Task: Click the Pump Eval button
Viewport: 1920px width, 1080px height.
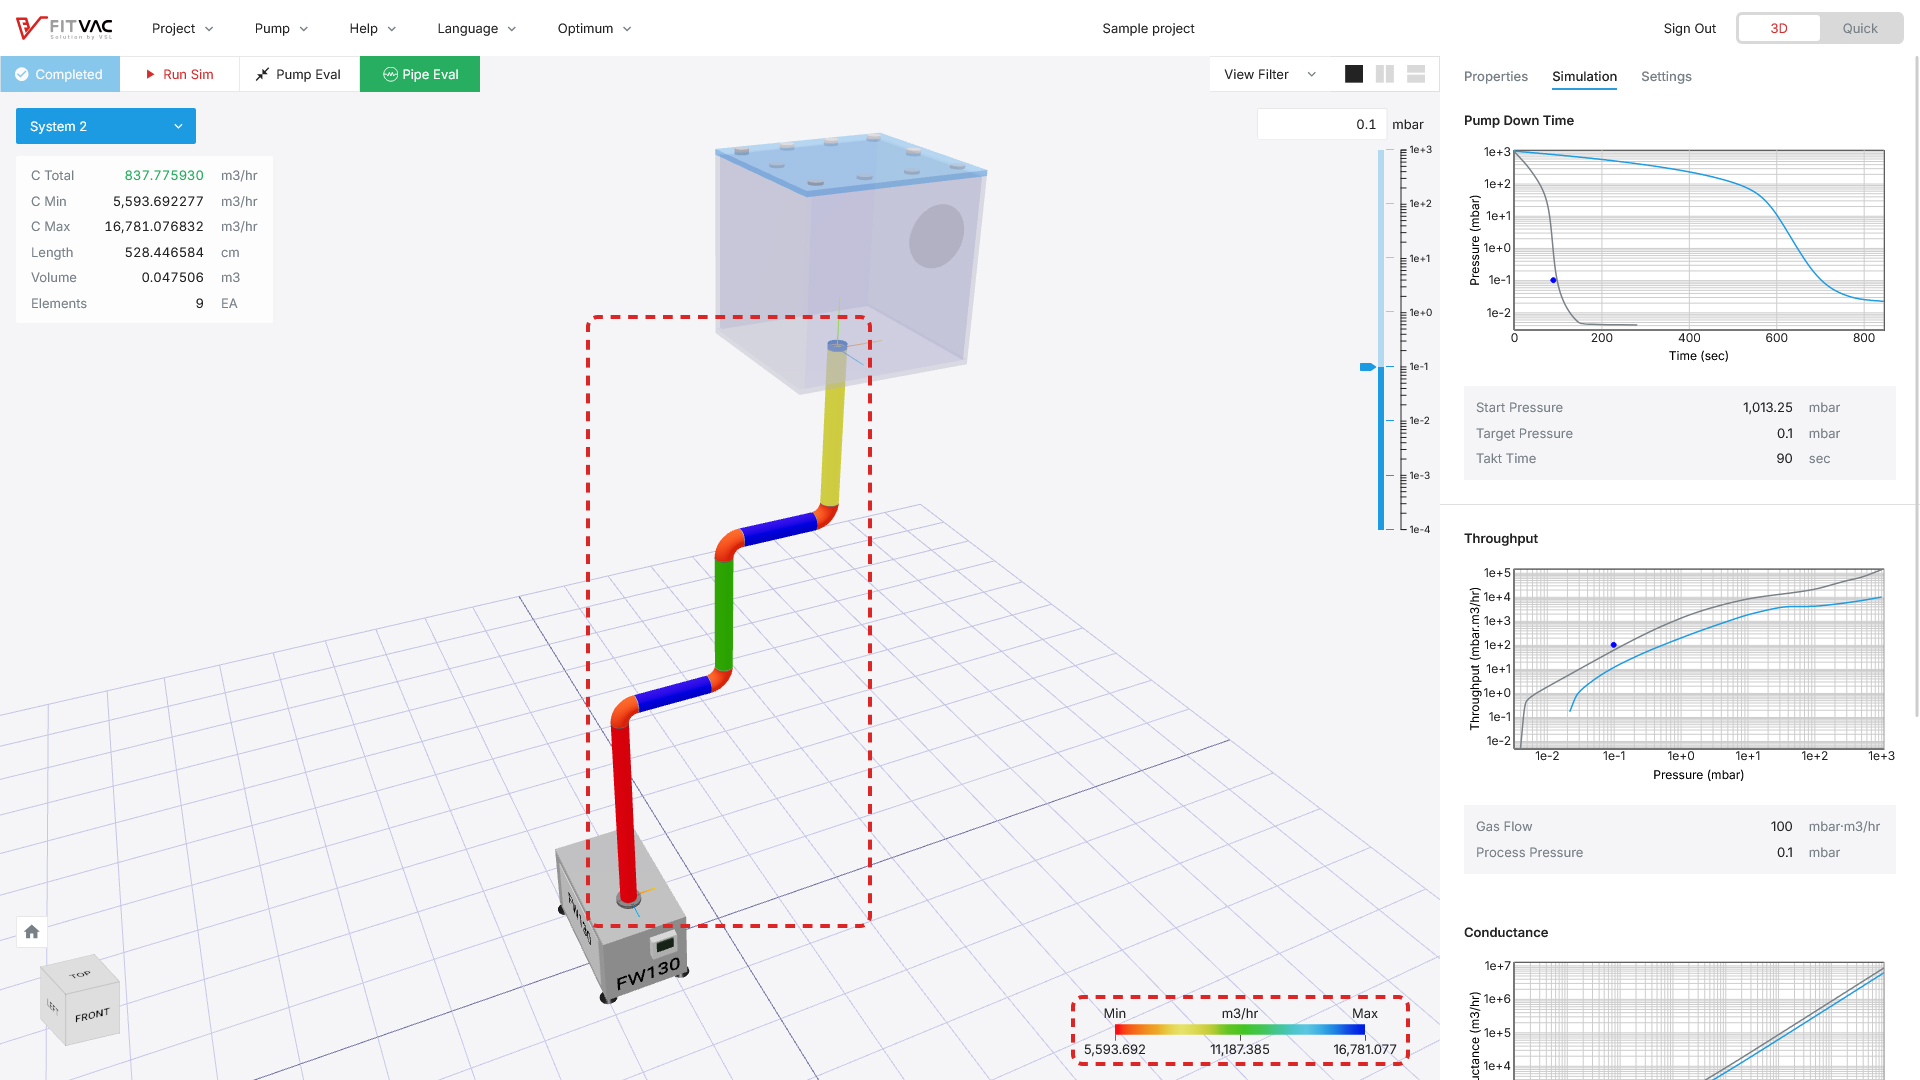Action: point(299,74)
